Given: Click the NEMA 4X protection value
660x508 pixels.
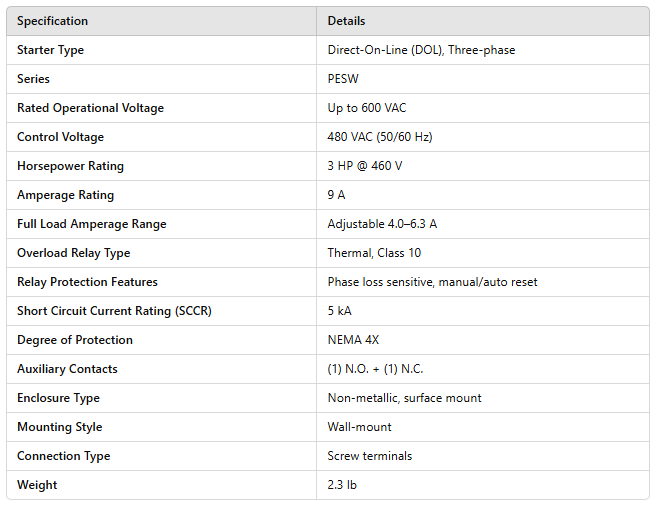Looking at the screenshot, I should point(352,340).
